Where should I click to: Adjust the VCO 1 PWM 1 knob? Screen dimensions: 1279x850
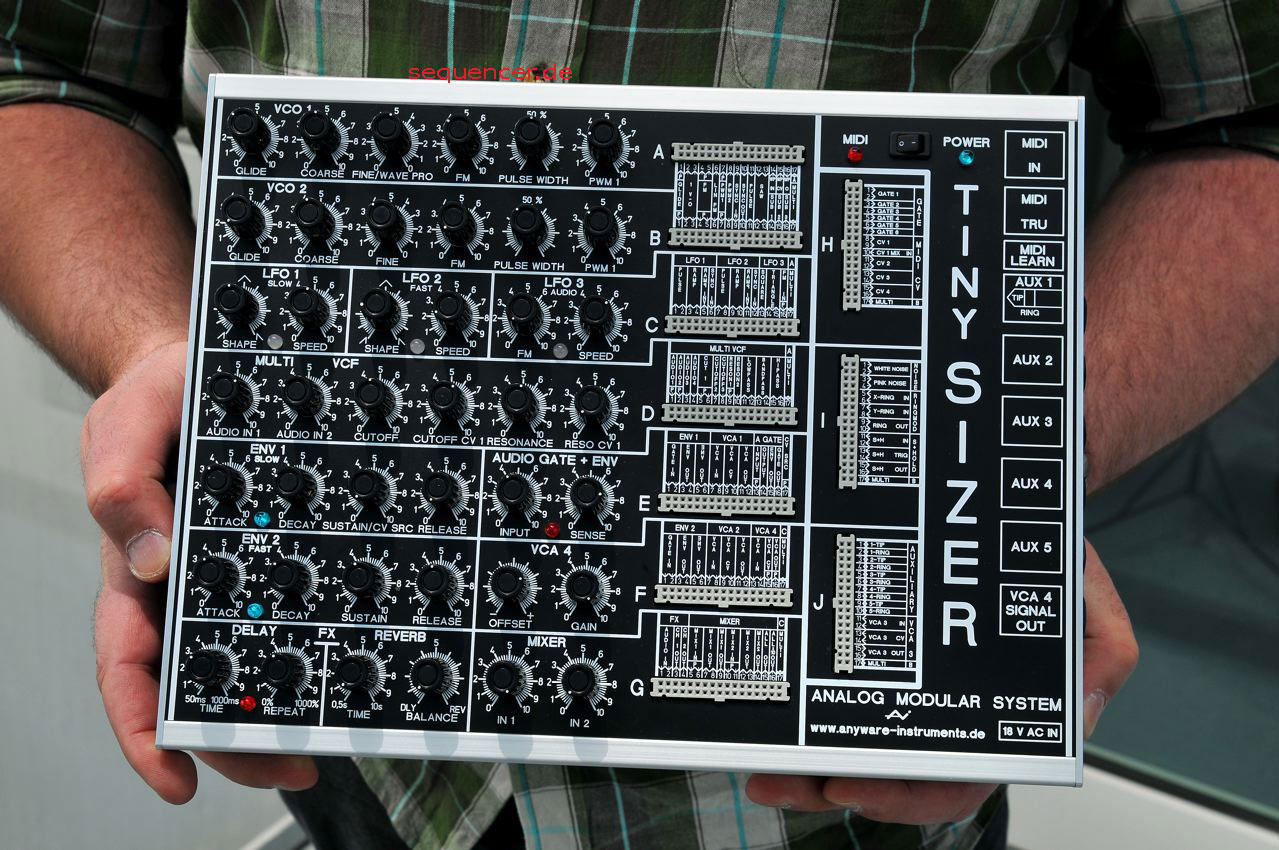pos(604,138)
